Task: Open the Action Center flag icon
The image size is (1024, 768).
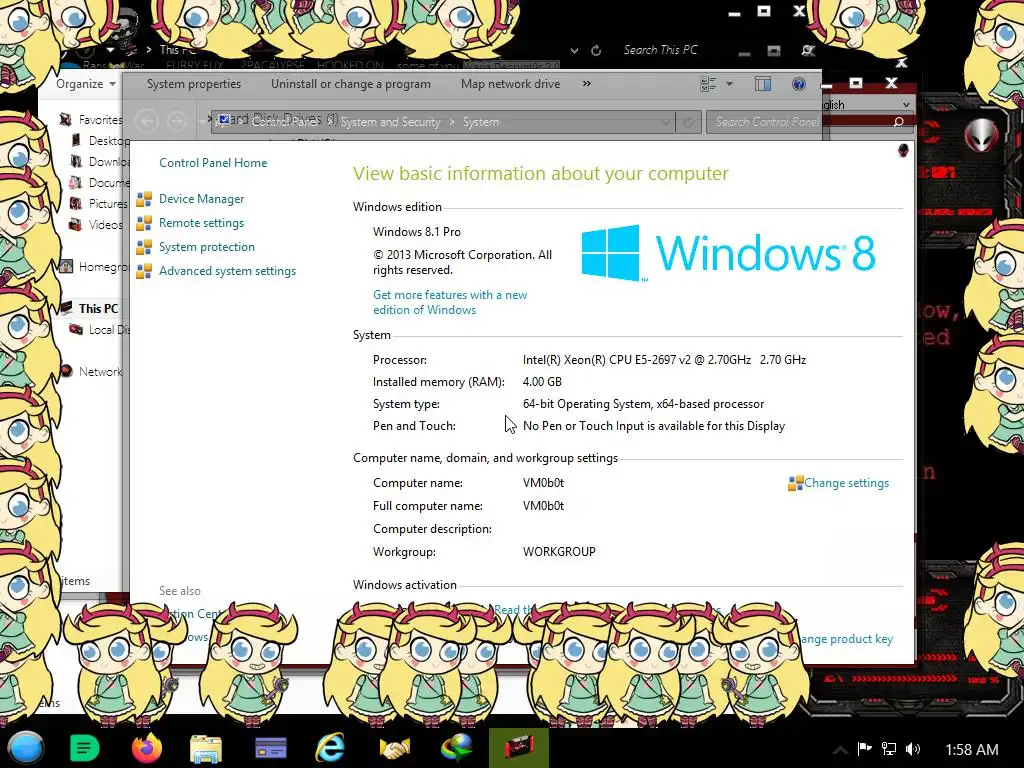Action: click(x=864, y=749)
